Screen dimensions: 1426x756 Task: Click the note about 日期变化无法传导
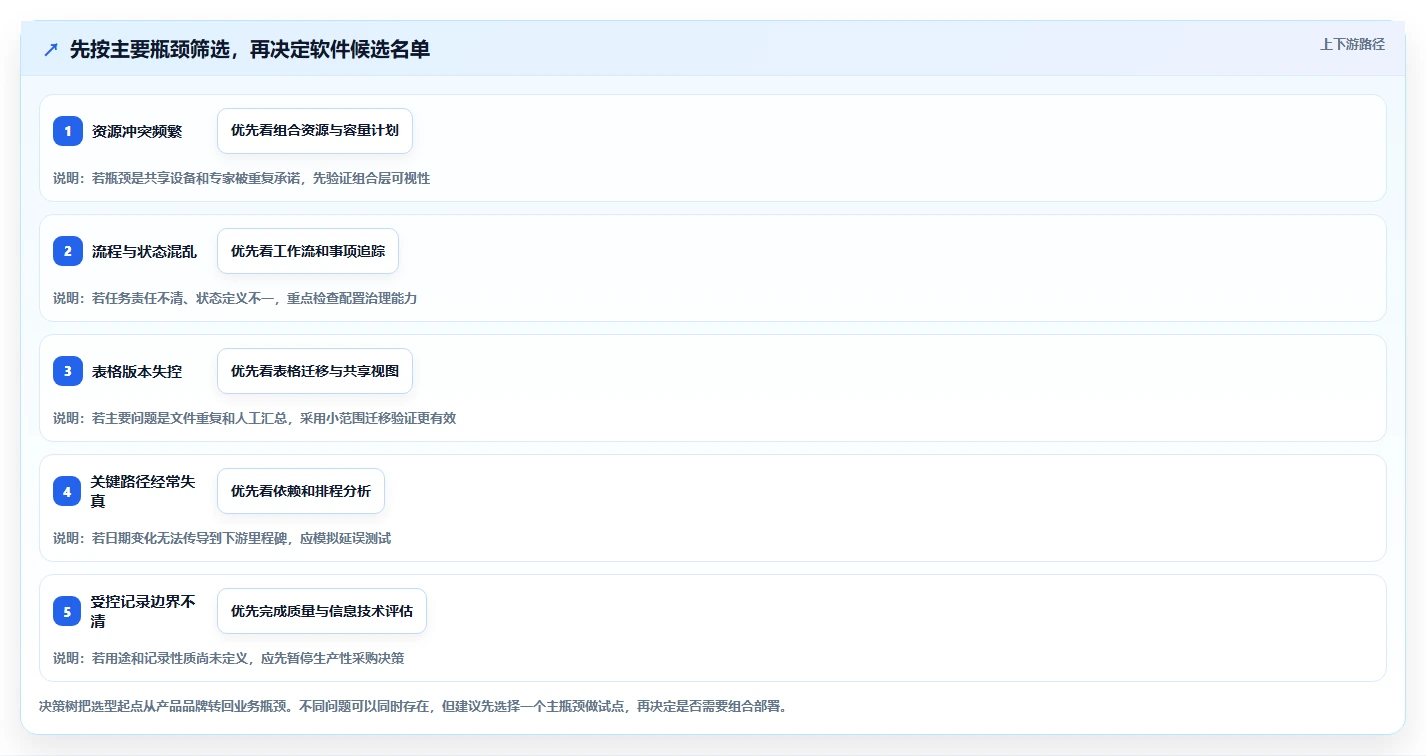(x=222, y=538)
